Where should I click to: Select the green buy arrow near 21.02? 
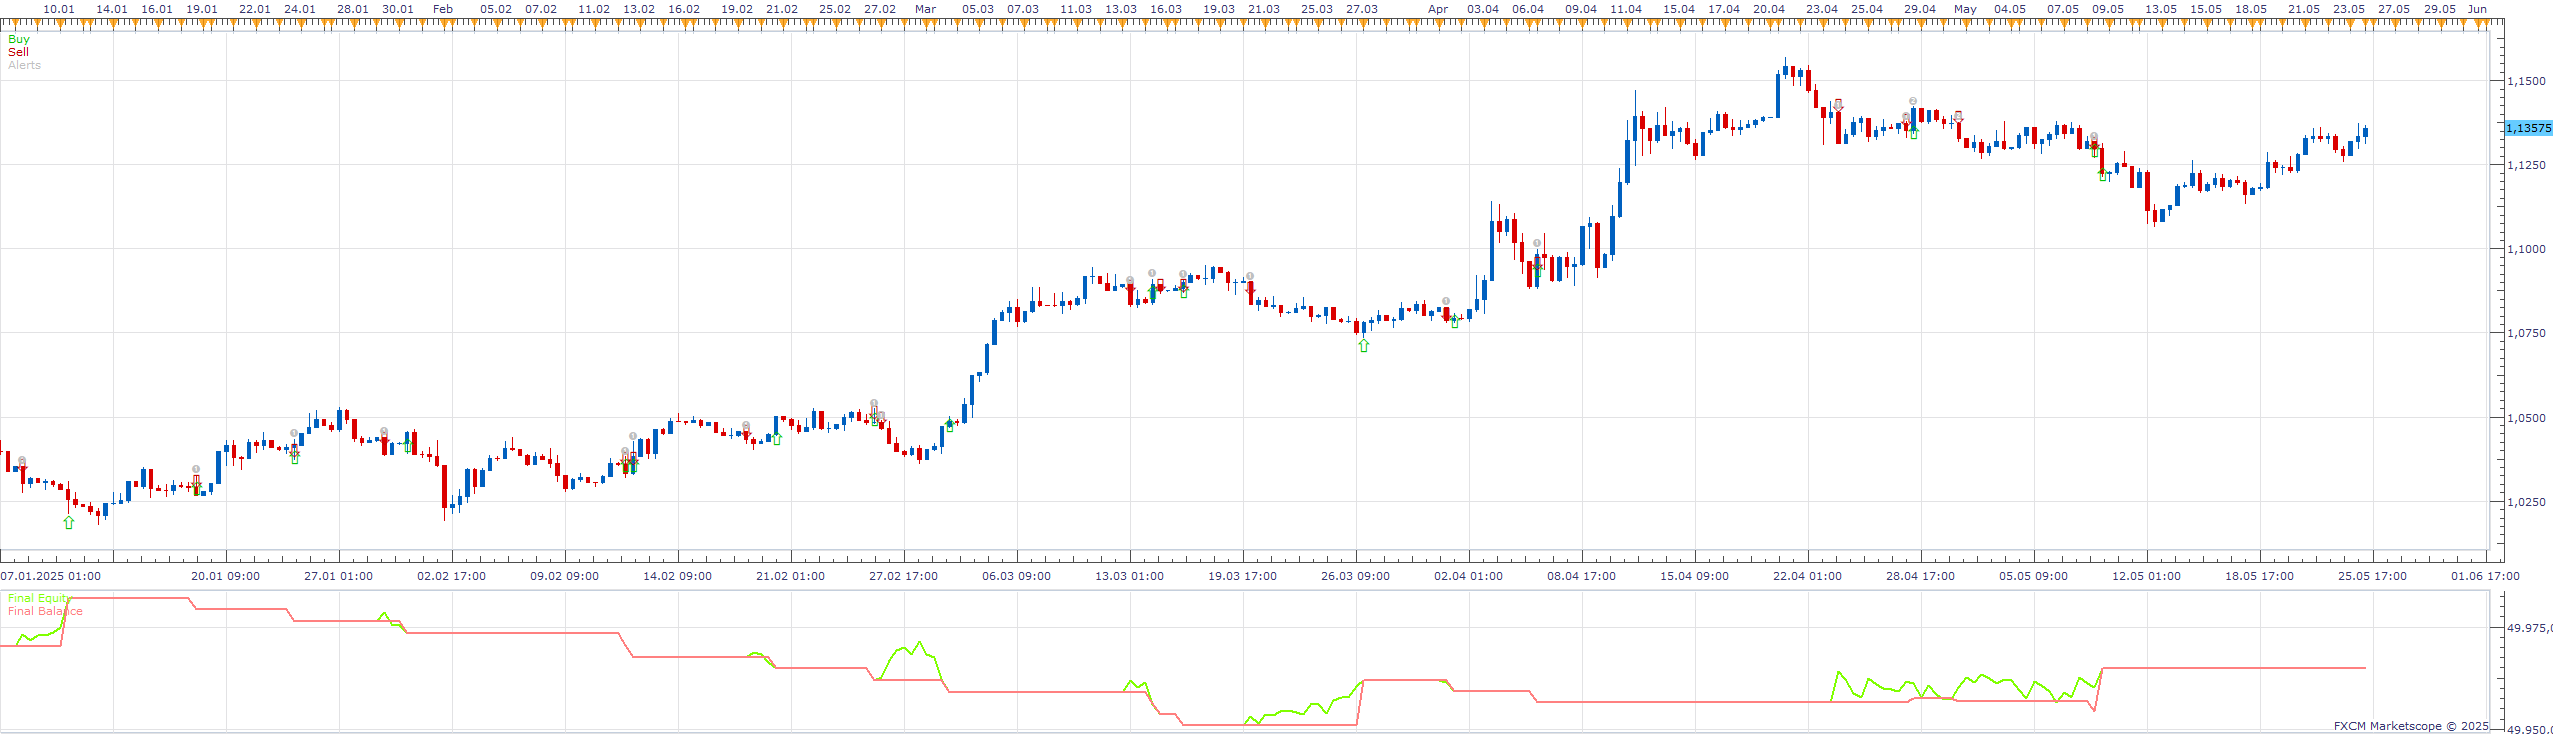point(777,438)
